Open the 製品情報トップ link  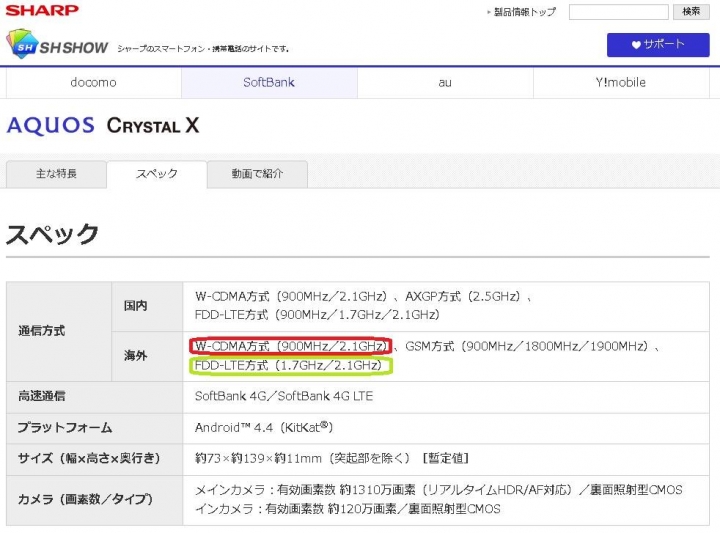(x=522, y=12)
